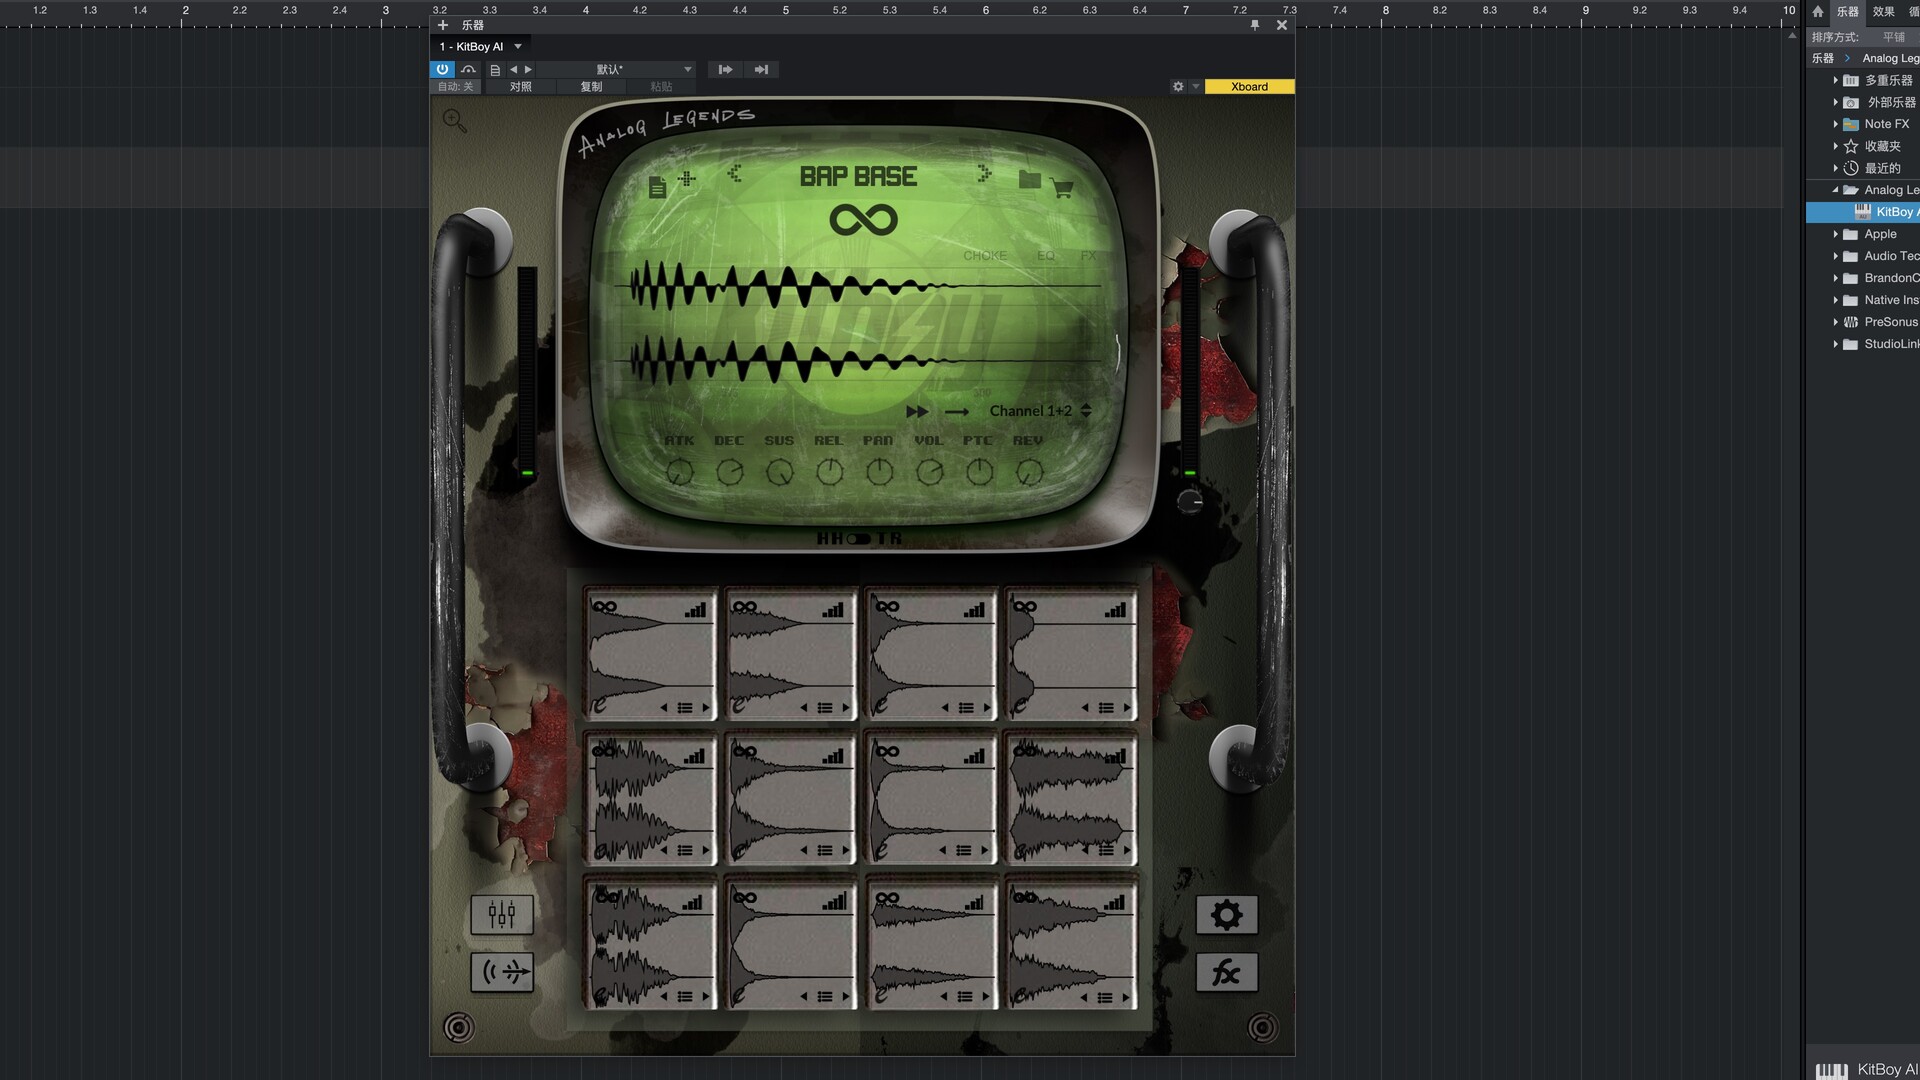The height and width of the screenshot is (1080, 1920).
Task: Go to next kit with right chevron
Action: (984, 173)
